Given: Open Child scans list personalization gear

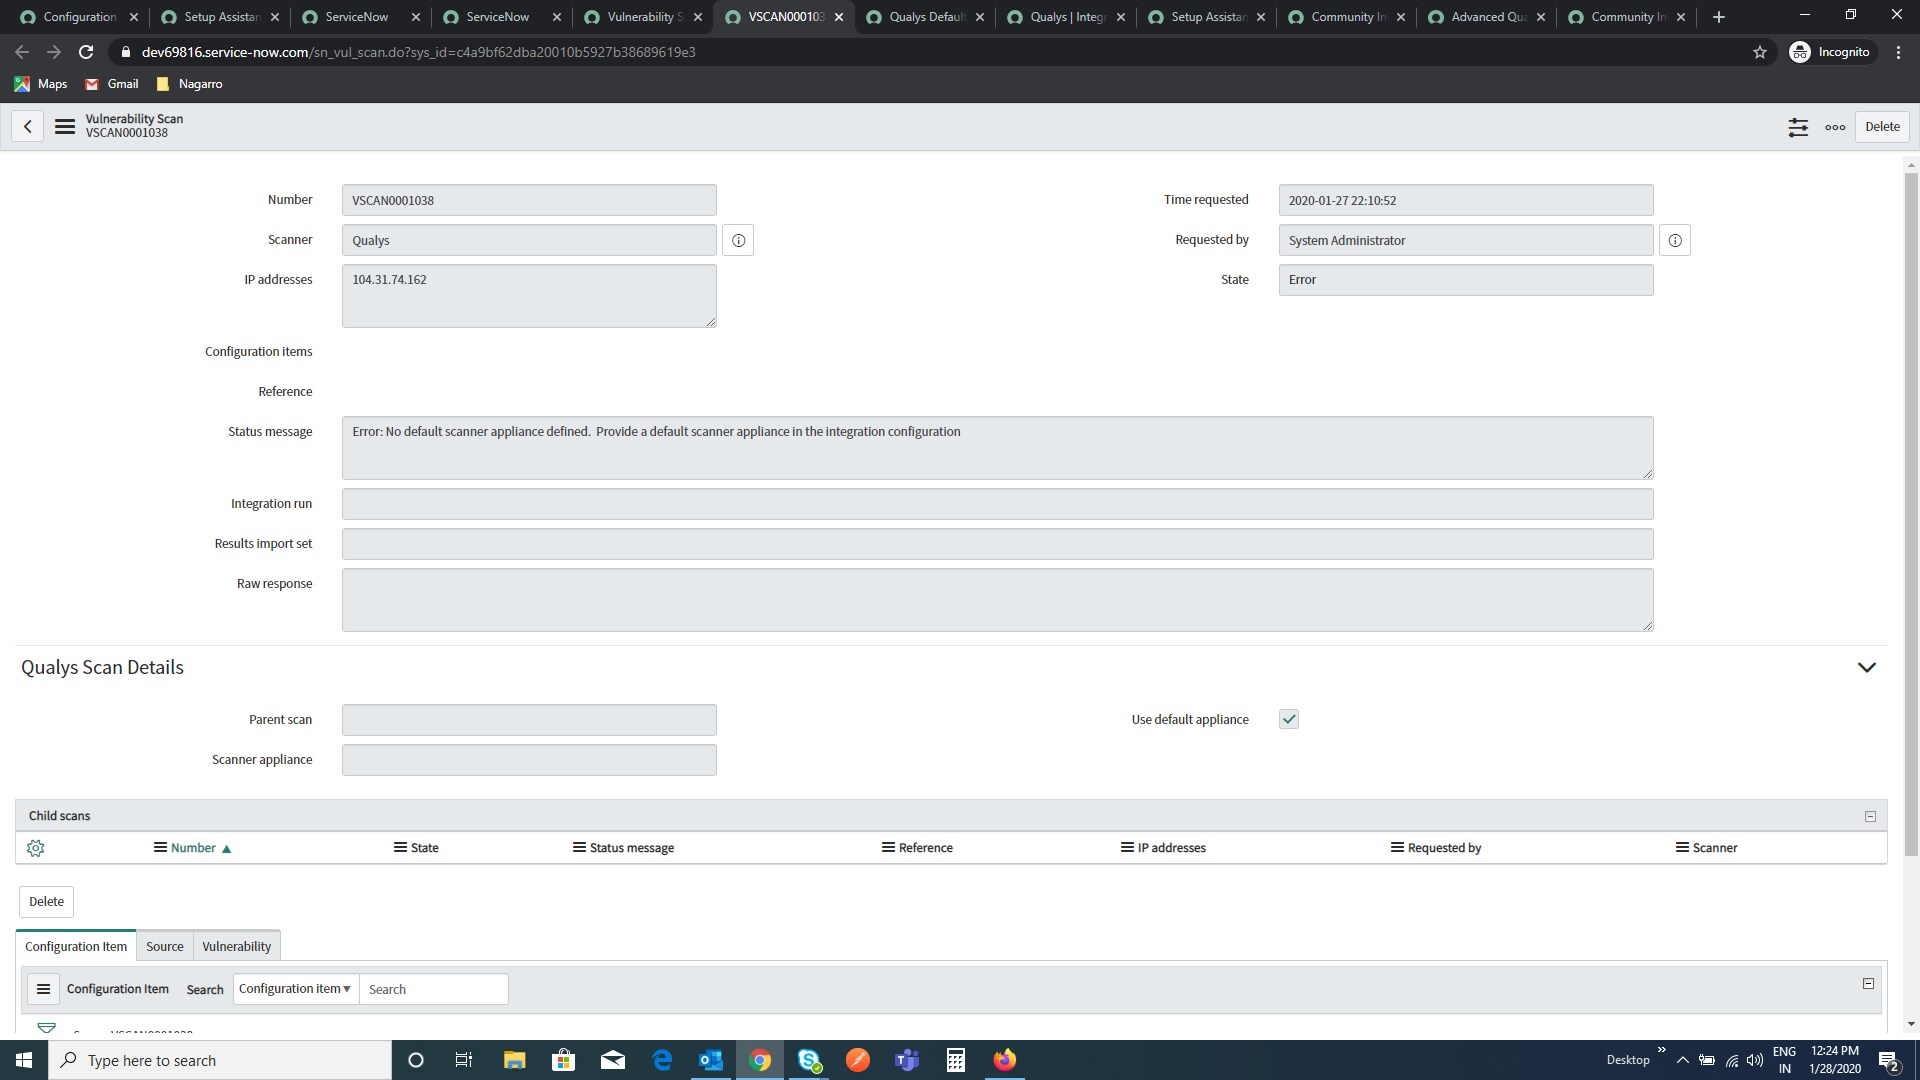Looking at the screenshot, I should coord(36,848).
